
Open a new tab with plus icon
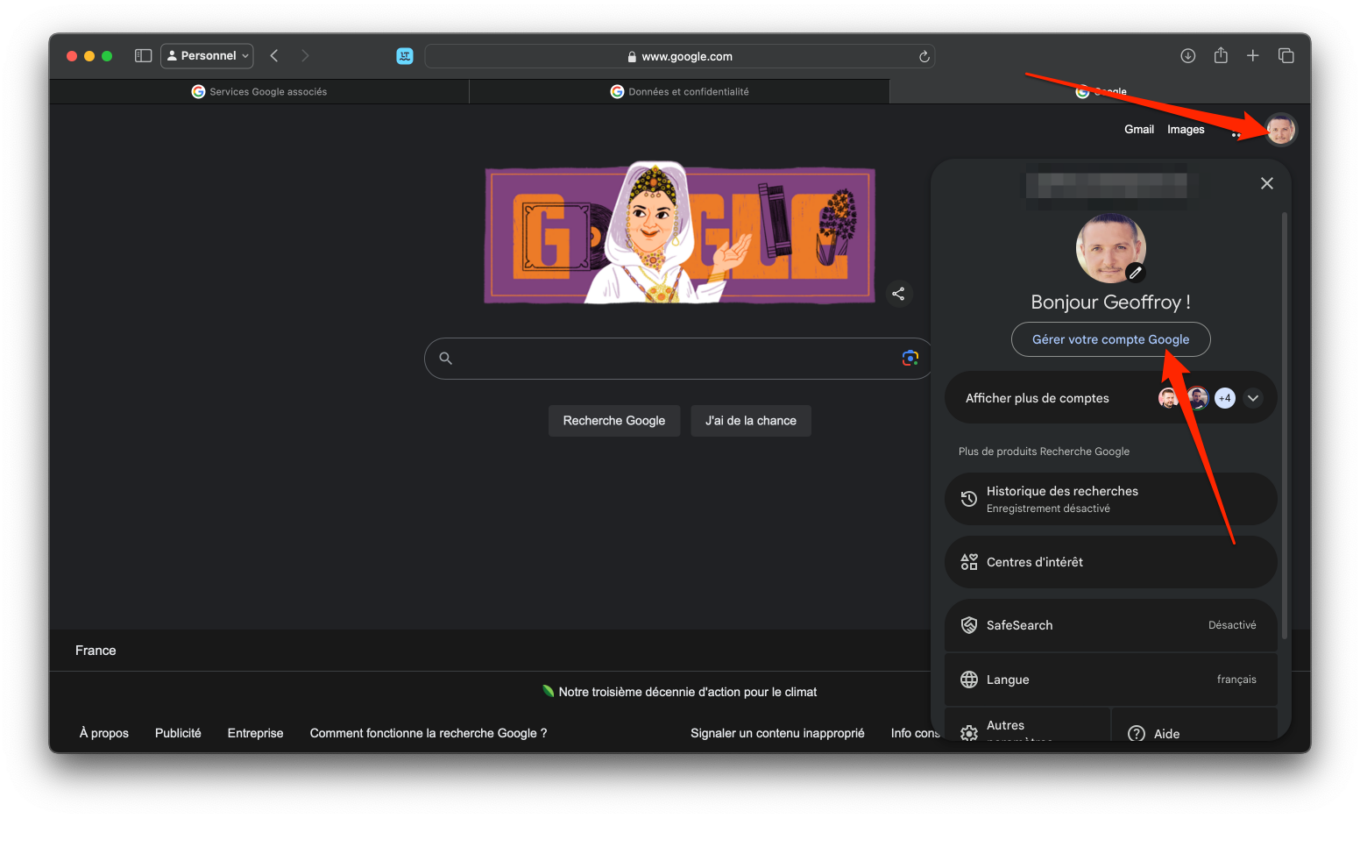point(1253,56)
